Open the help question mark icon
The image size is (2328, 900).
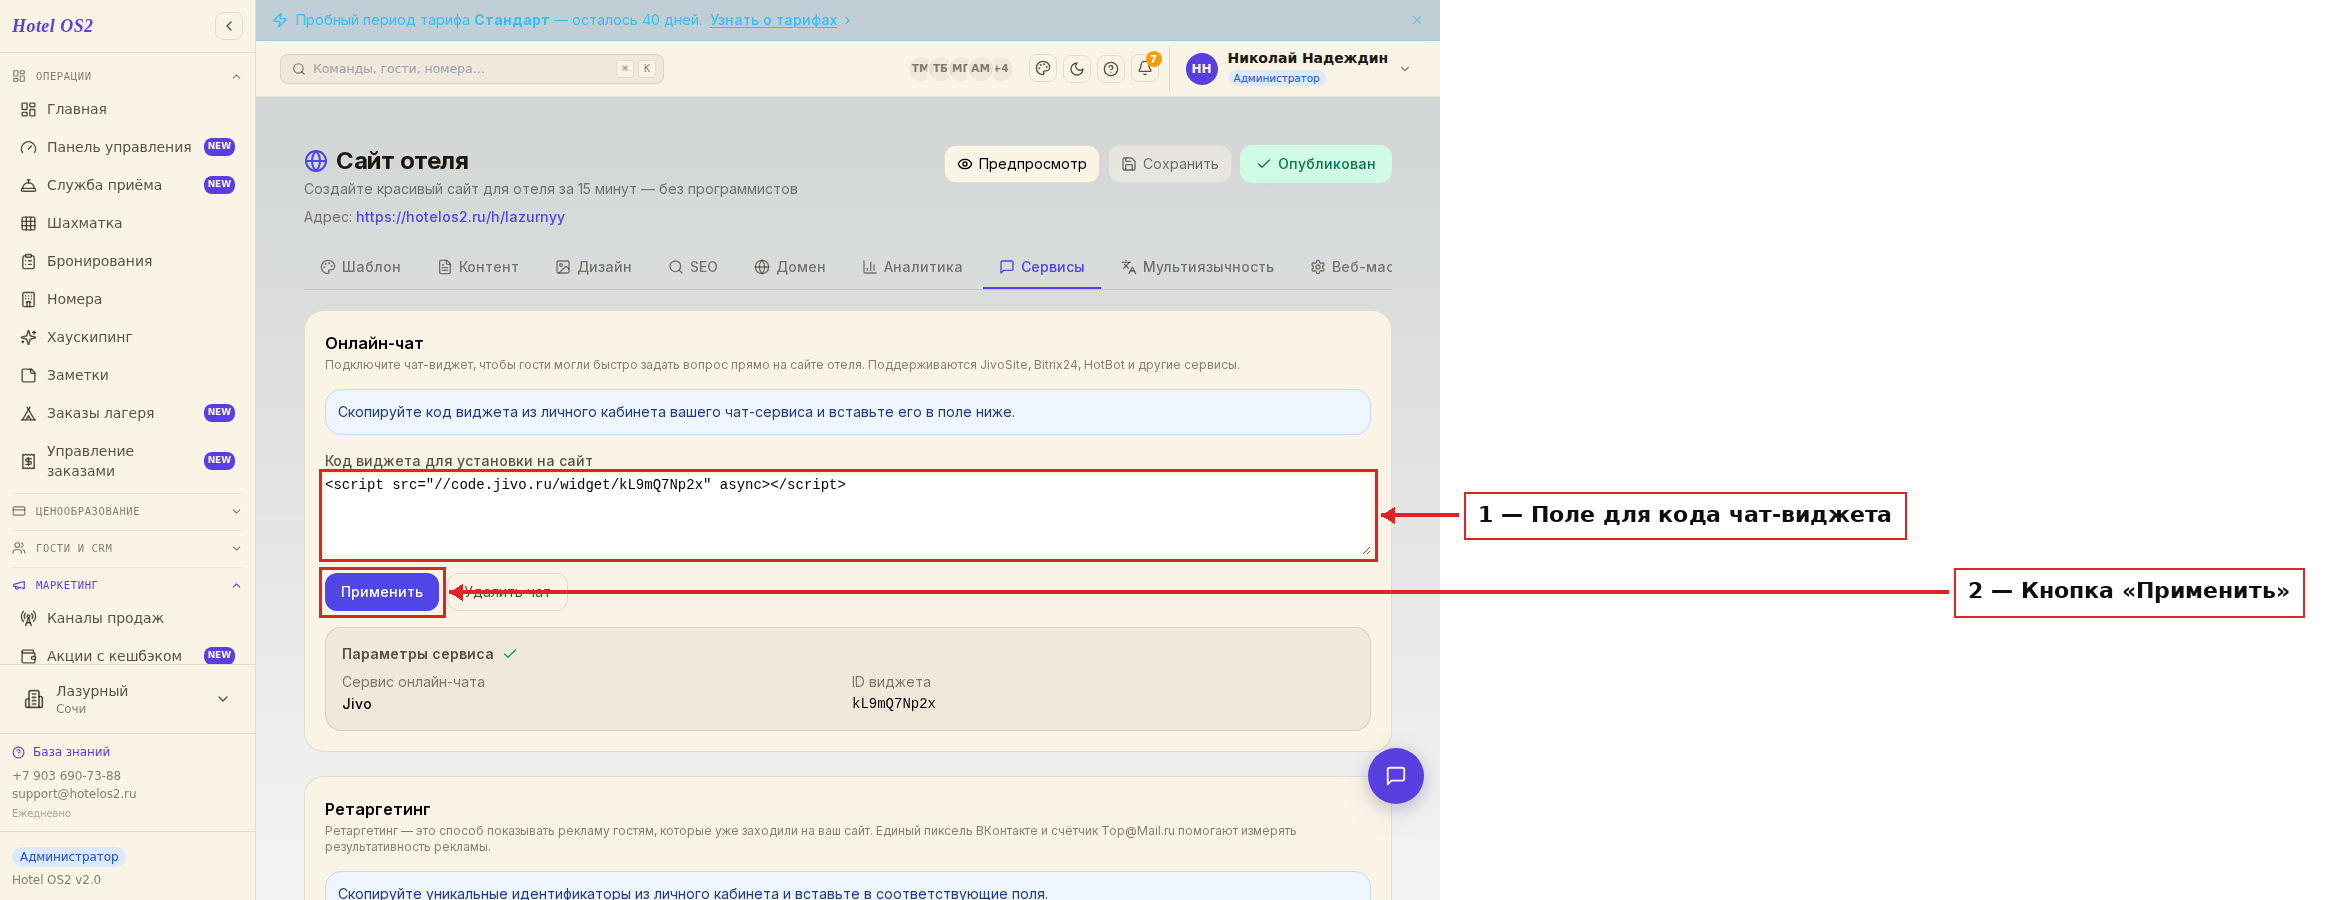tap(1111, 69)
